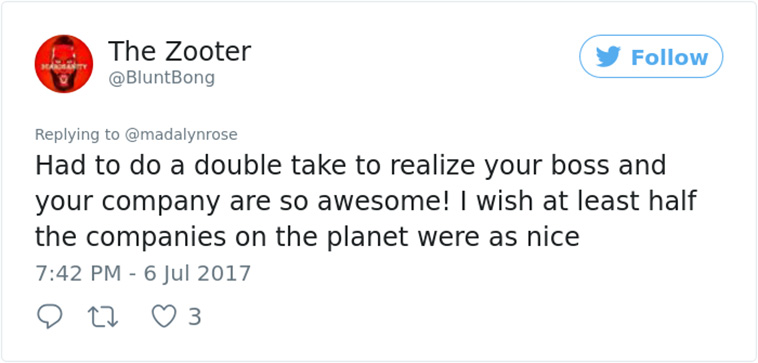Click the like count number 3
The width and height of the screenshot is (758, 363).
tap(194, 317)
